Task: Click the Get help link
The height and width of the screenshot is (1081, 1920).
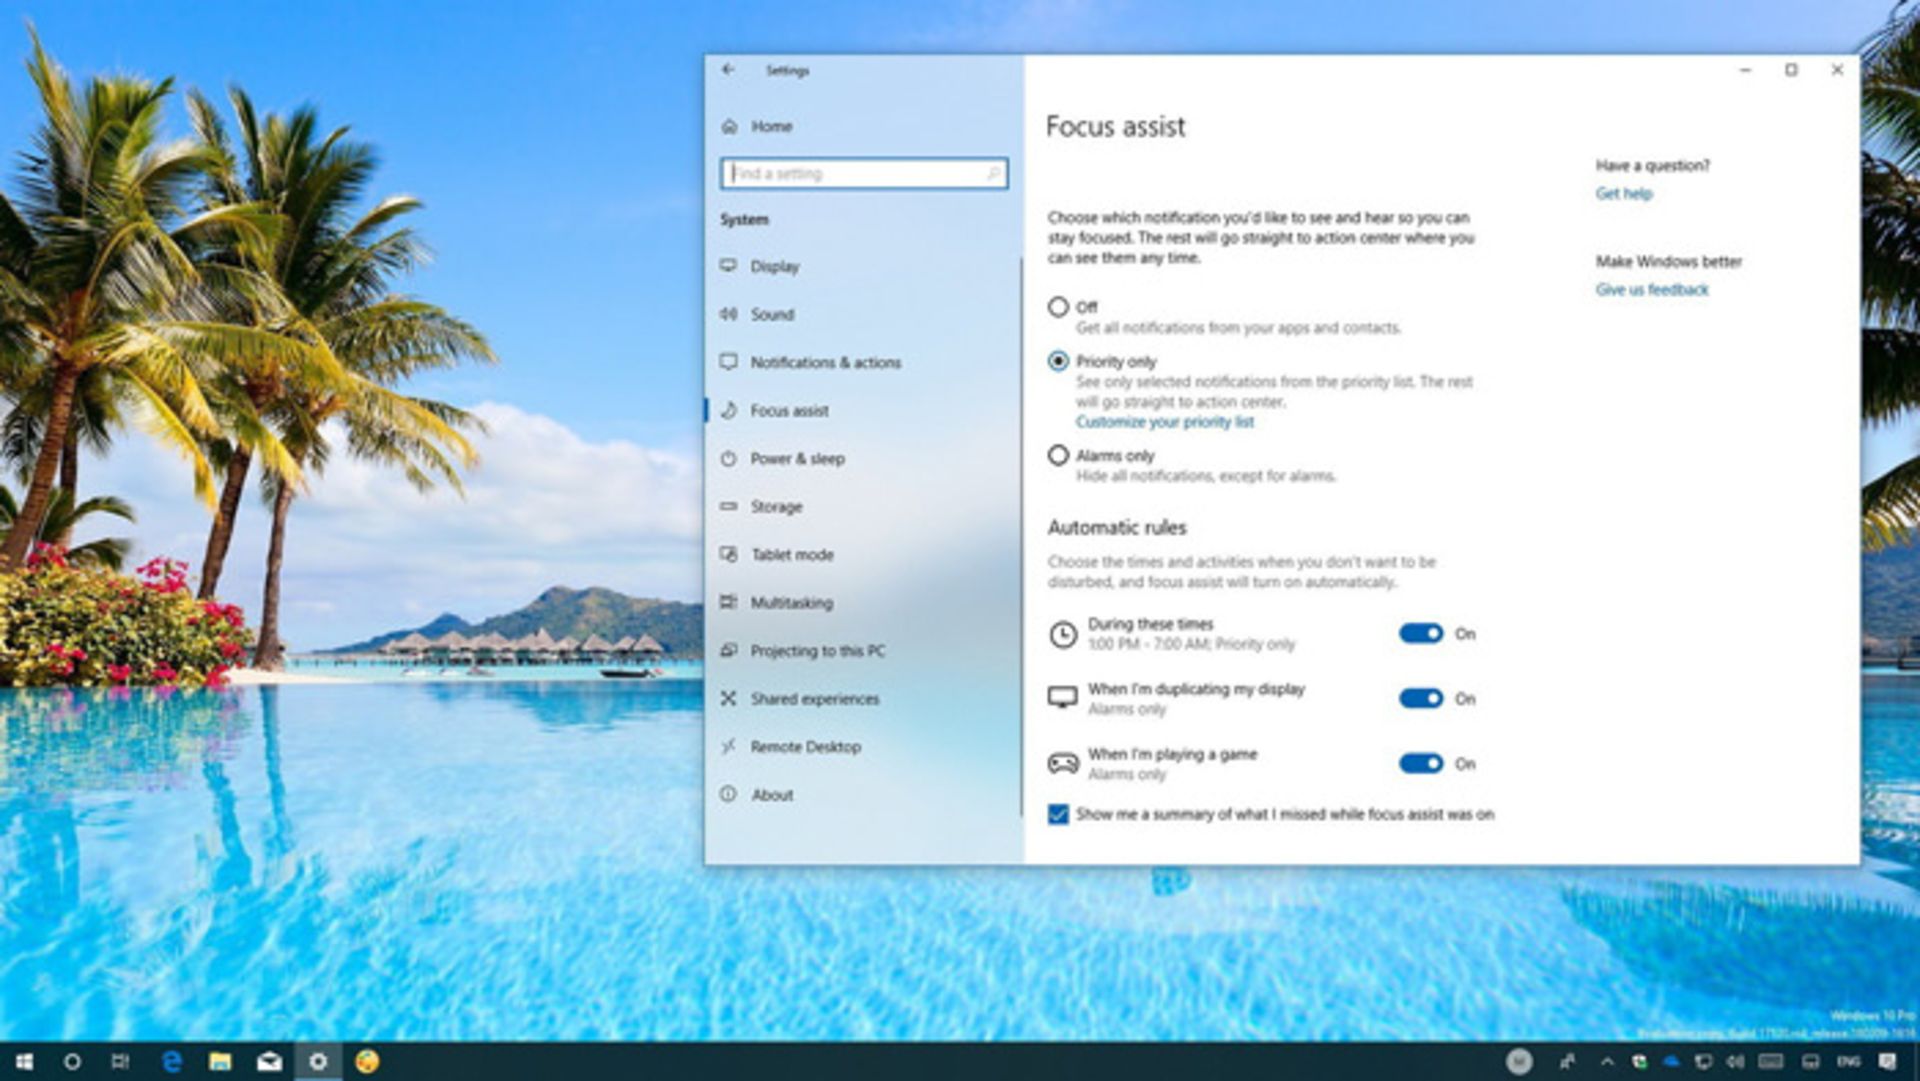Action: [1624, 193]
